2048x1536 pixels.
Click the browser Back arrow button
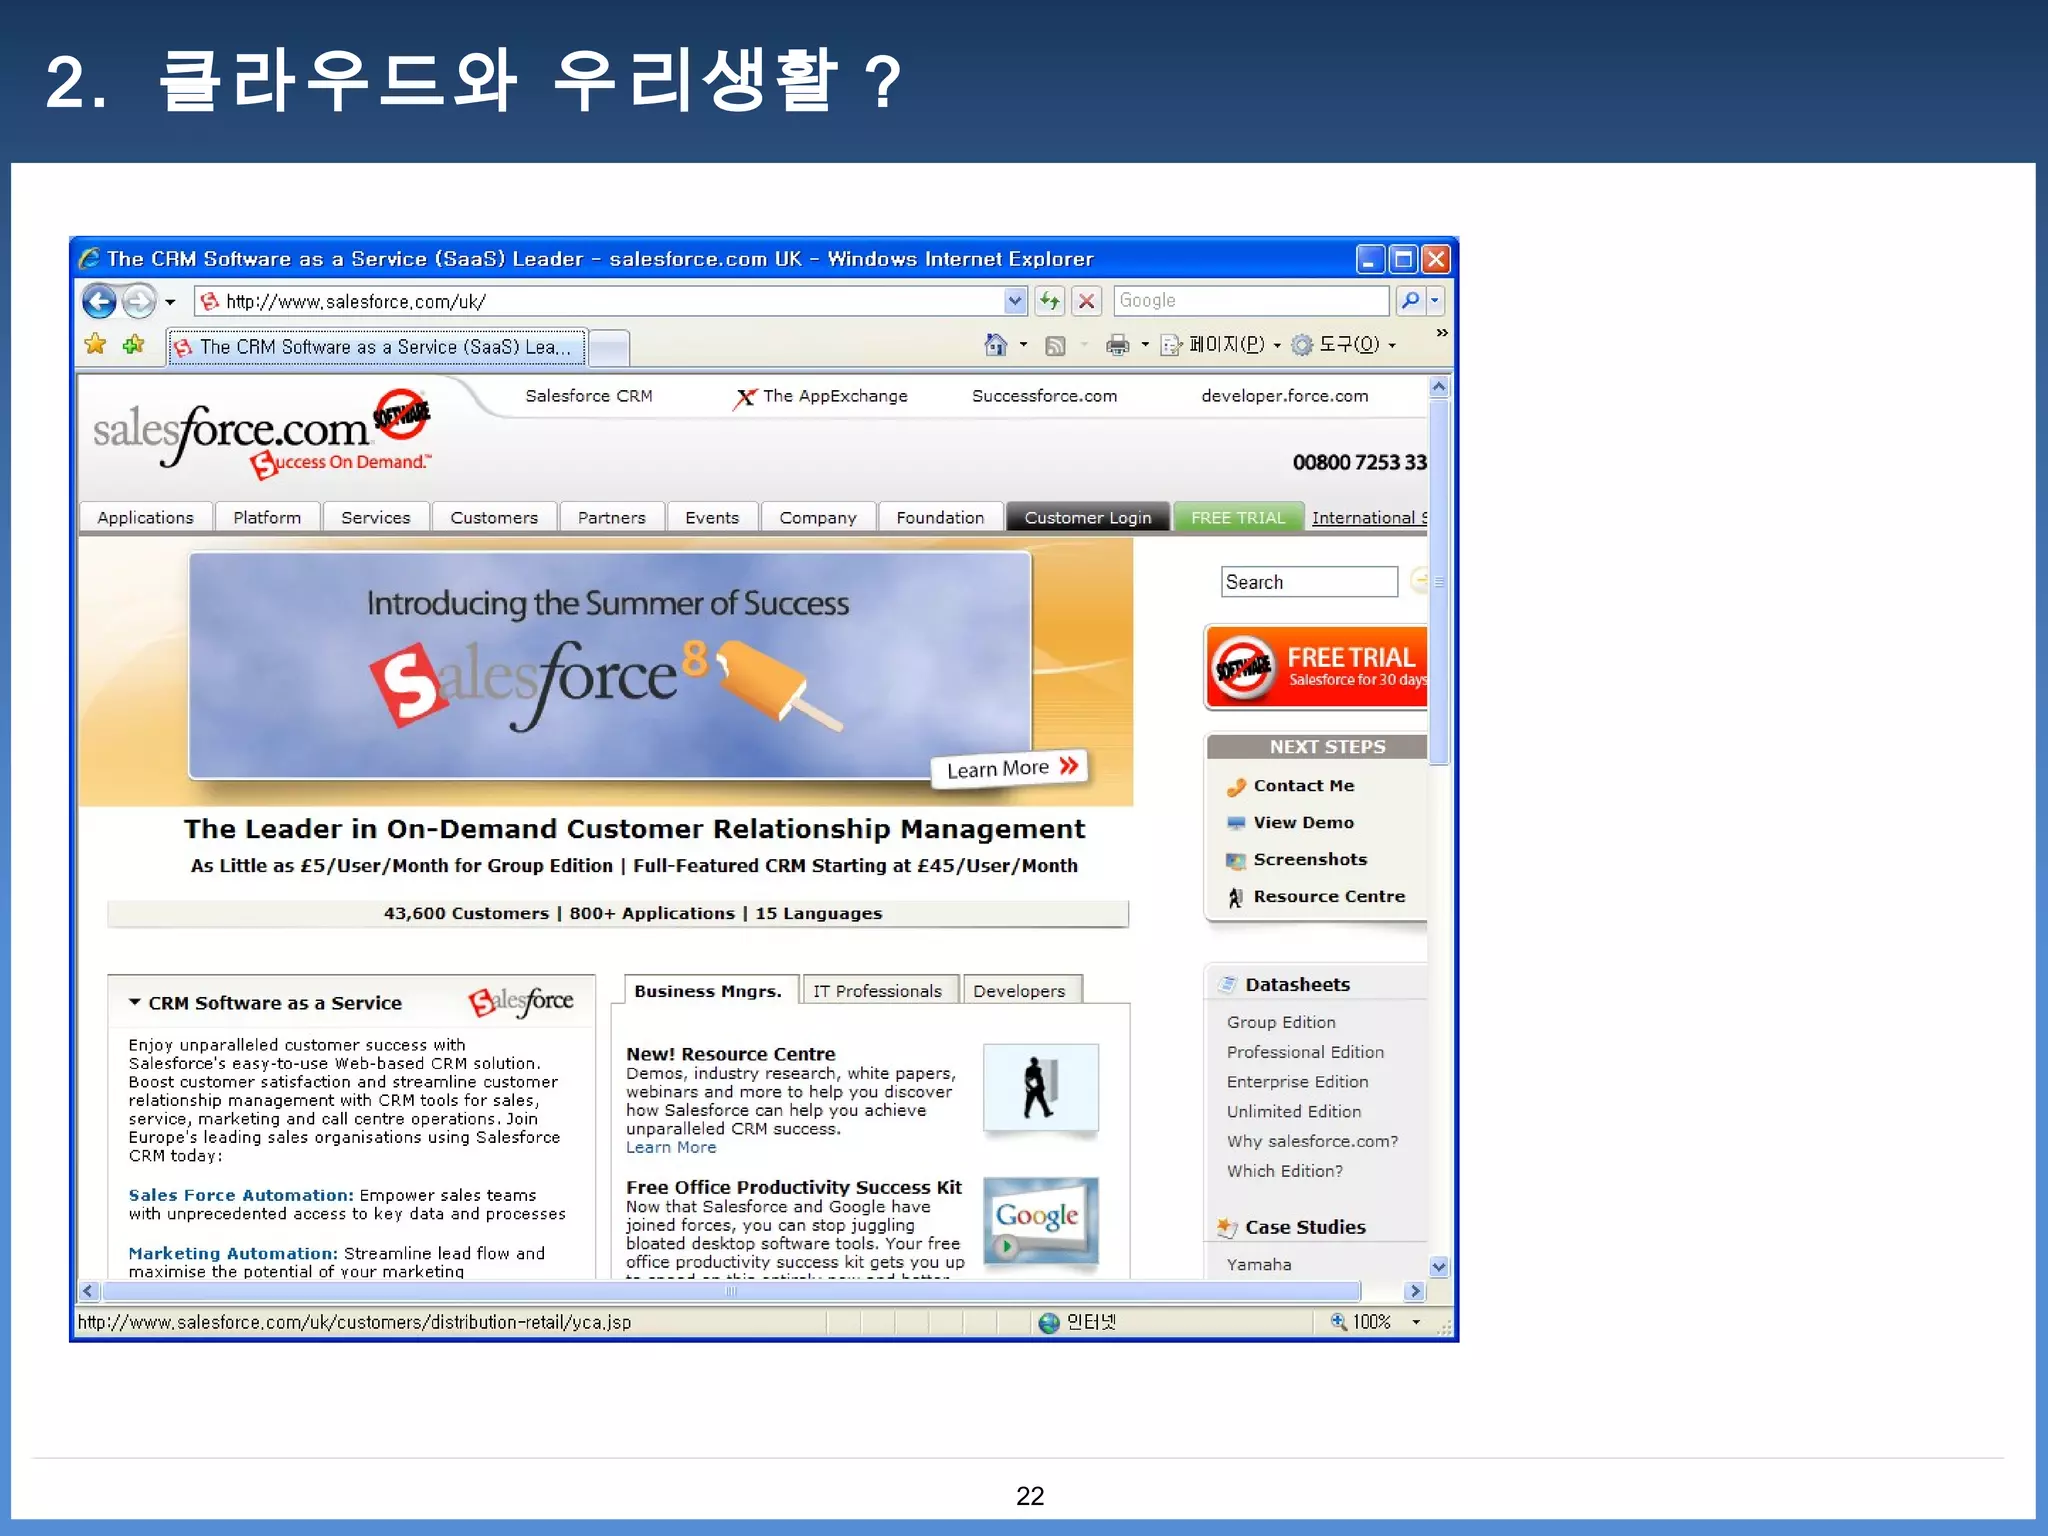click(x=99, y=301)
